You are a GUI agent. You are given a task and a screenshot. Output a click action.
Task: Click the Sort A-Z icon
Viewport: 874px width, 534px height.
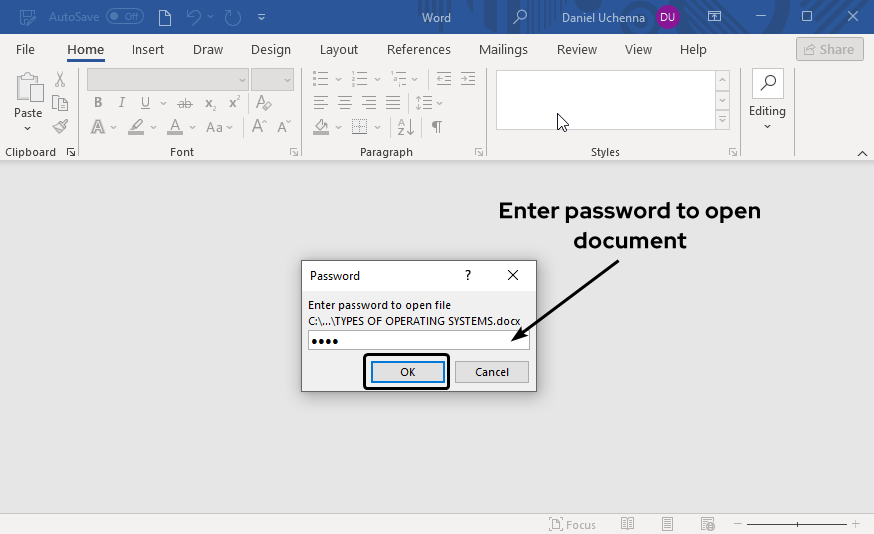point(405,127)
